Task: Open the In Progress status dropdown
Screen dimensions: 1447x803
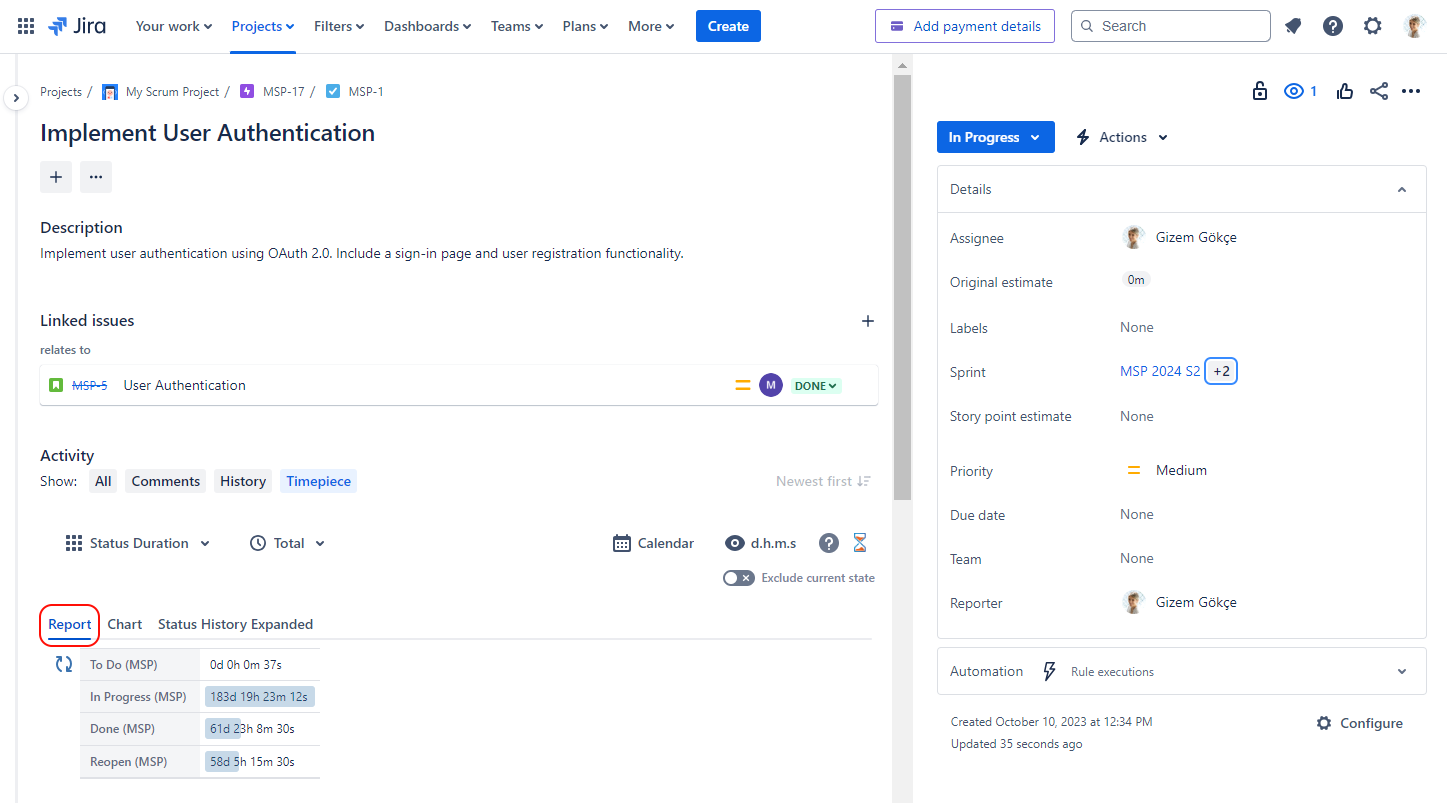Action: 995,137
